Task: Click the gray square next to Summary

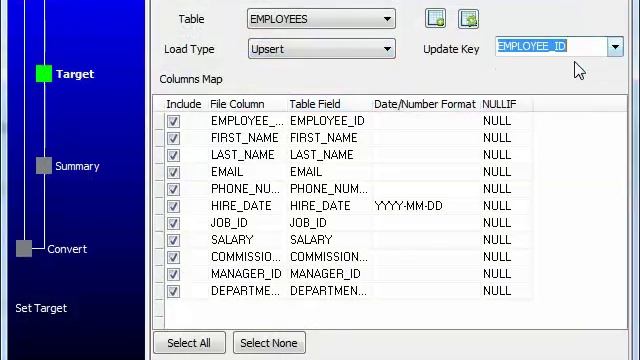Action: pos(44,166)
